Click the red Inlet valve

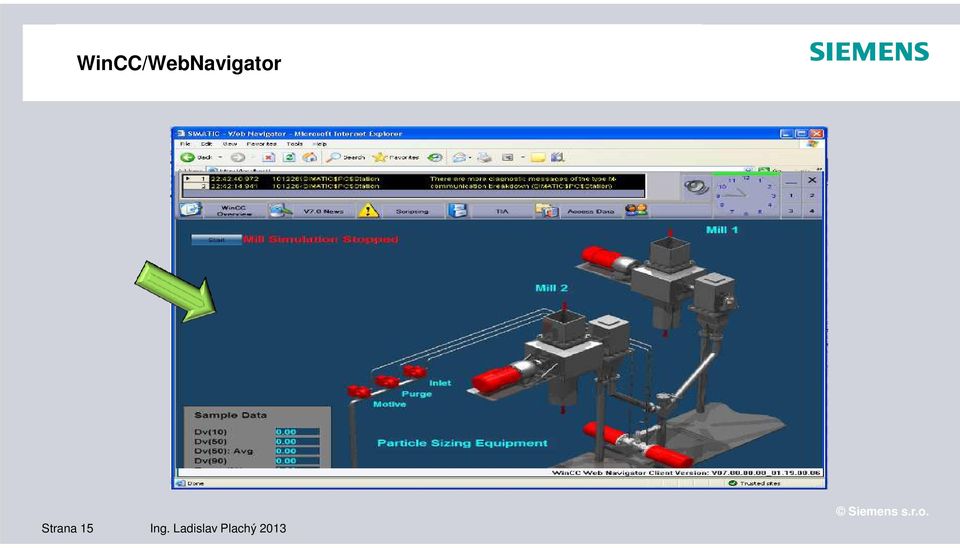click(414, 372)
